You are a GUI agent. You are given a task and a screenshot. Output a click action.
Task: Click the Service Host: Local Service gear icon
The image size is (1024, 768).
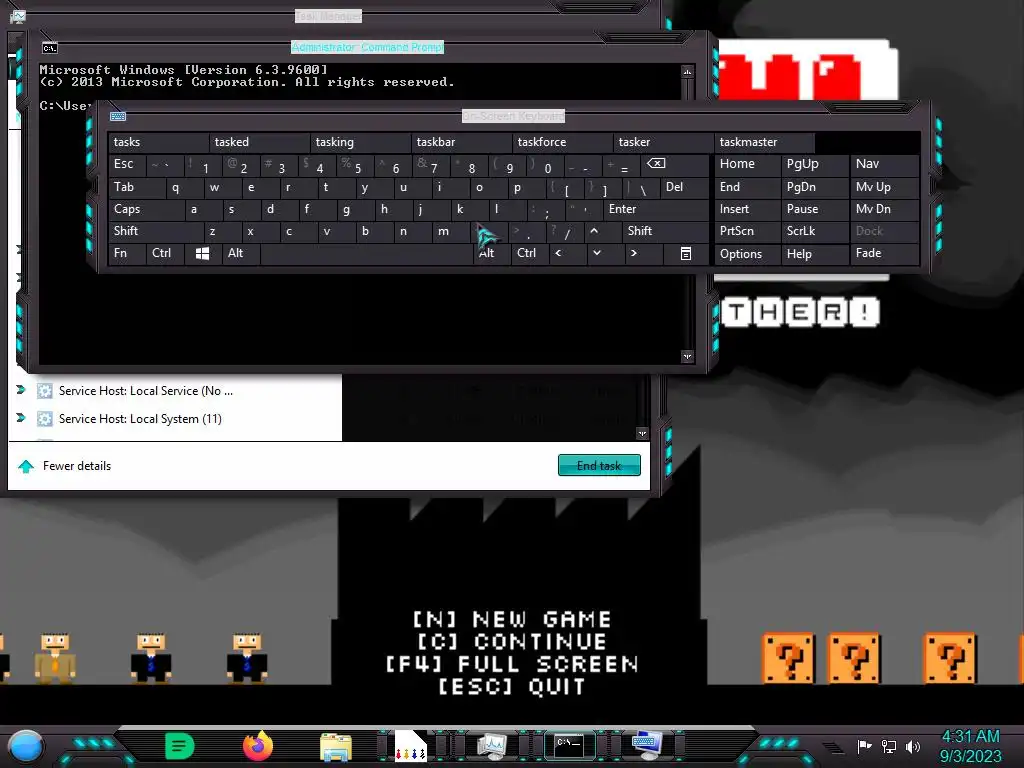[44, 391]
